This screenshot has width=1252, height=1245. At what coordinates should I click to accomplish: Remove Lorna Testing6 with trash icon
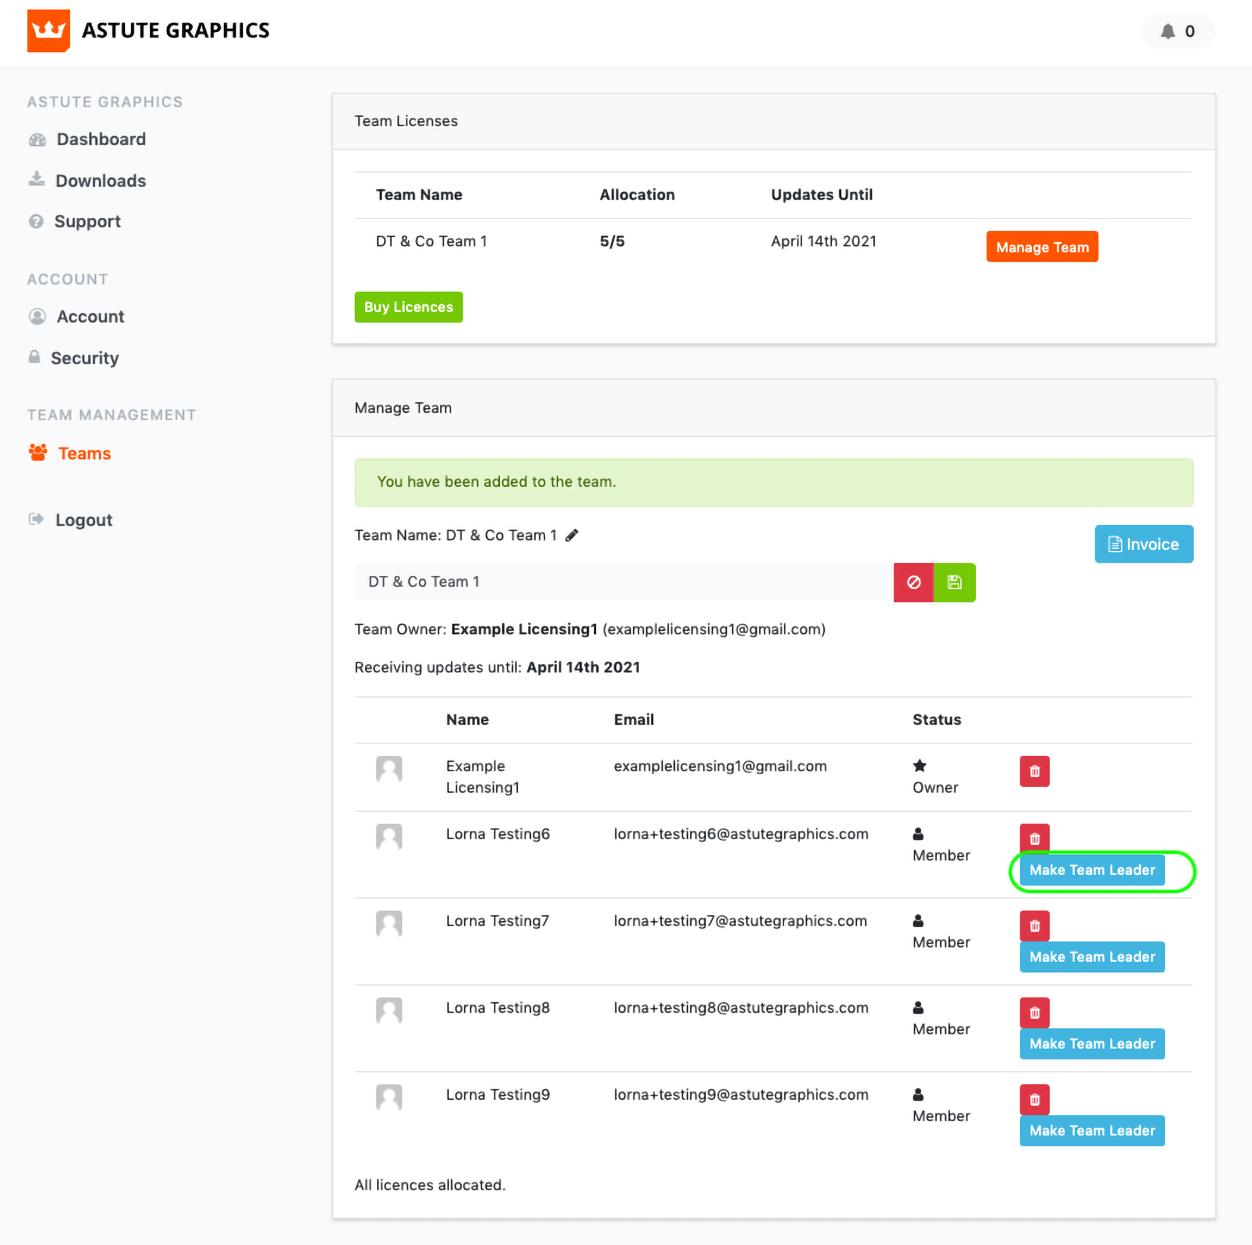[x=1034, y=838]
